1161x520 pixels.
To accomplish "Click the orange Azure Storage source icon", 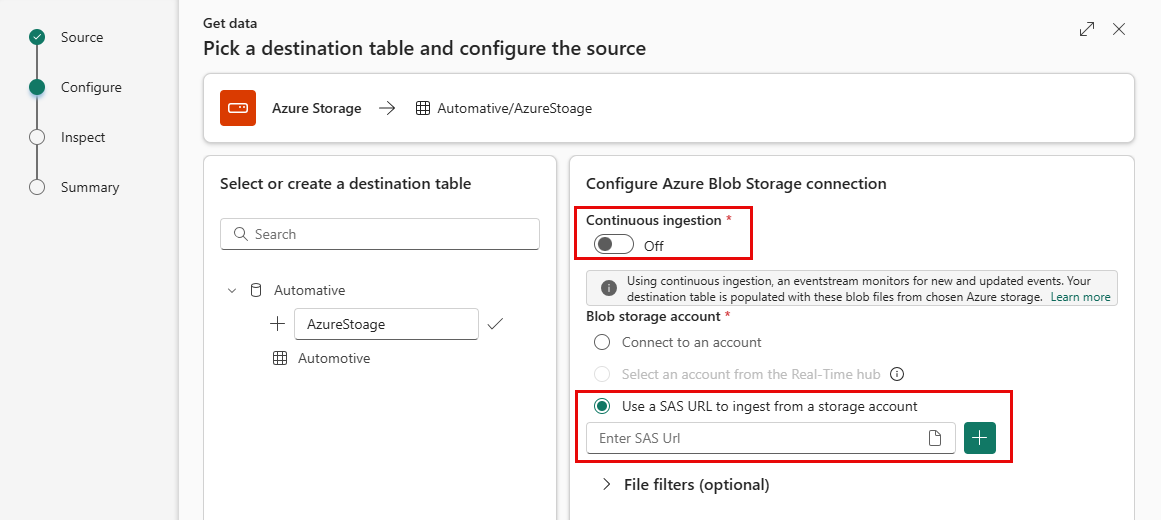I will pyautogui.click(x=238, y=108).
